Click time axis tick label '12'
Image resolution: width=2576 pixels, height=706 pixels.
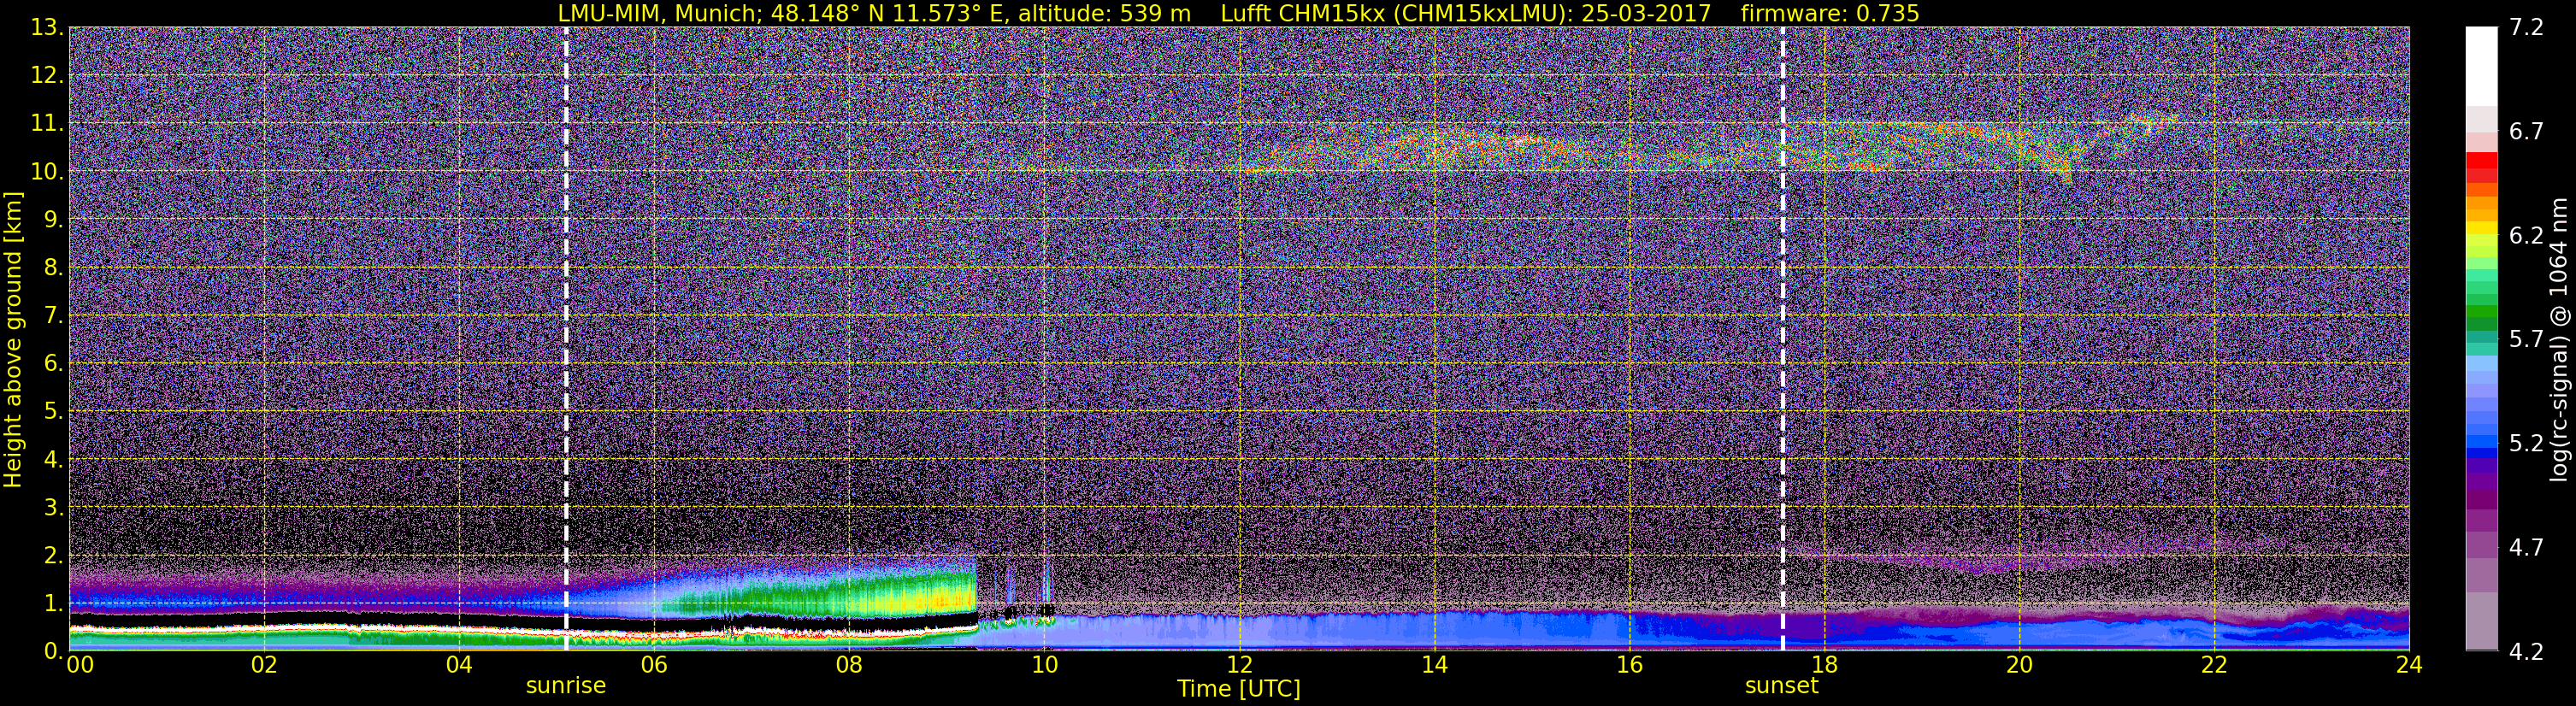coord(1239,665)
